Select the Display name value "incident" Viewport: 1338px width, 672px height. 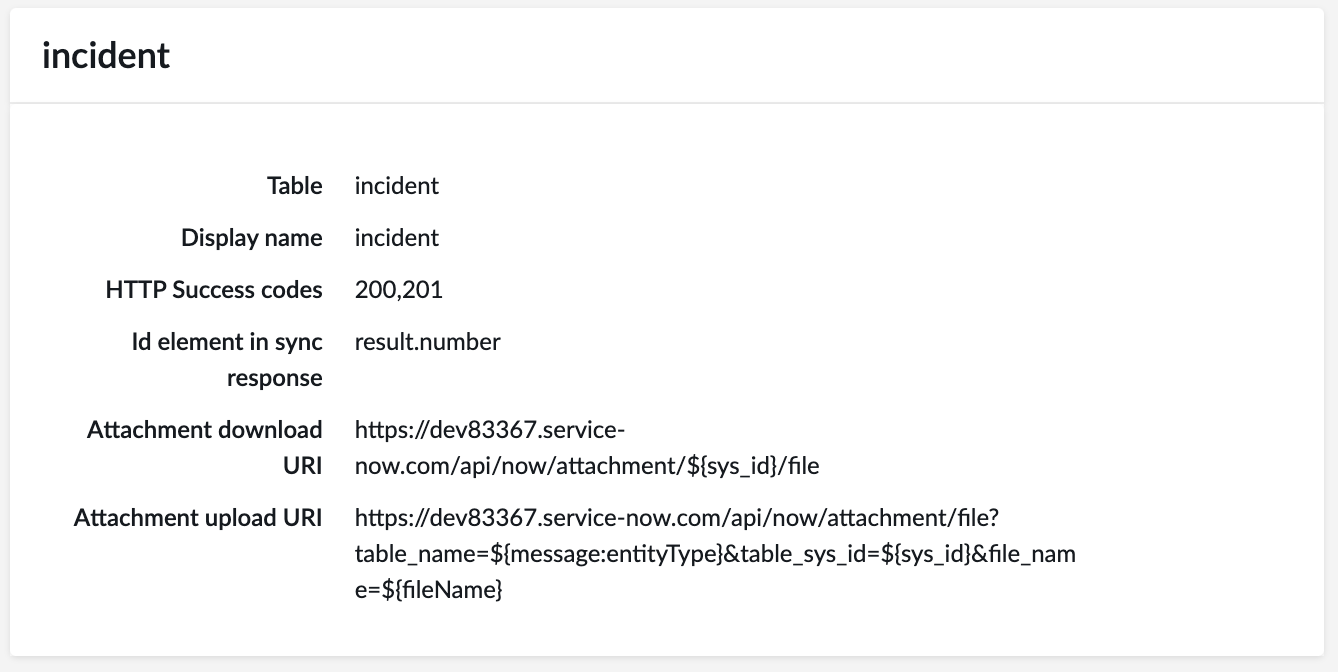pyautogui.click(x=396, y=238)
